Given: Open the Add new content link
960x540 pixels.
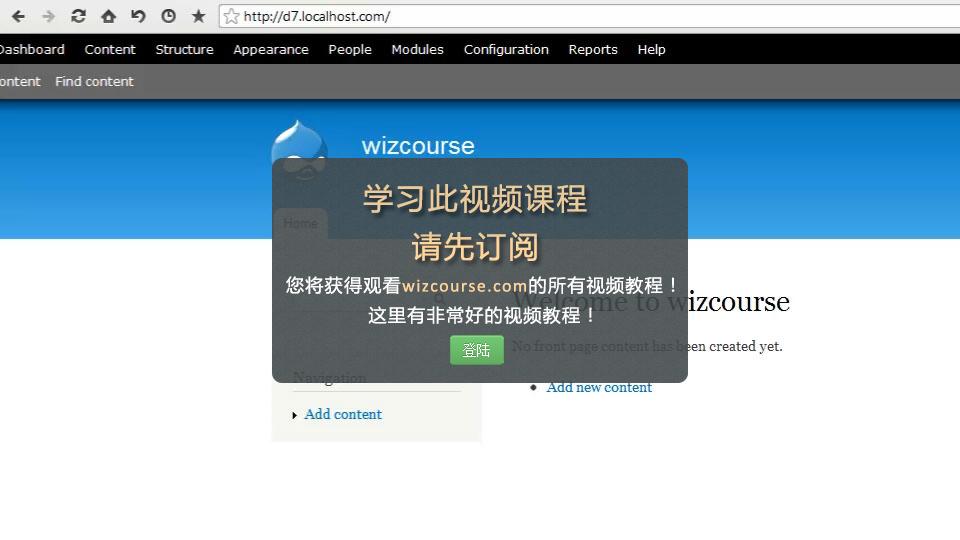Looking at the screenshot, I should 599,387.
